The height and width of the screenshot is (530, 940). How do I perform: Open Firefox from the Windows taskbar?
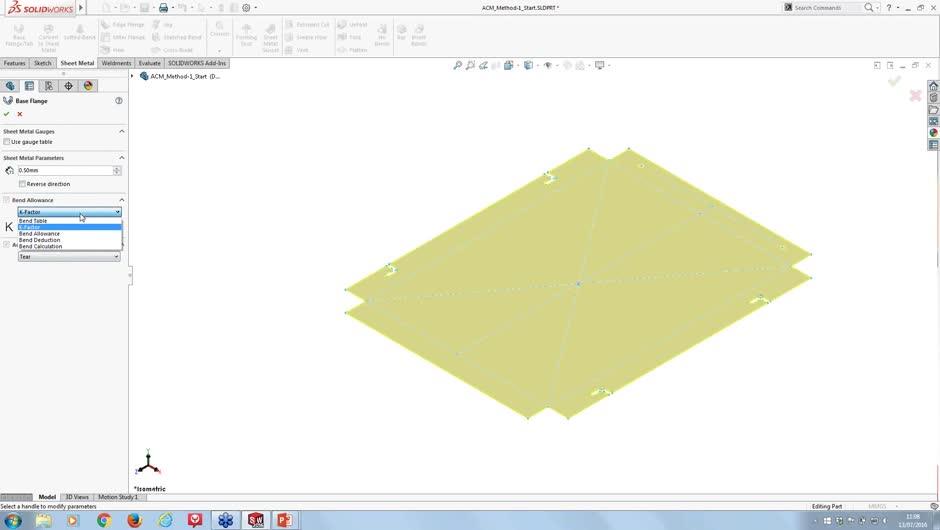[x=134, y=520]
